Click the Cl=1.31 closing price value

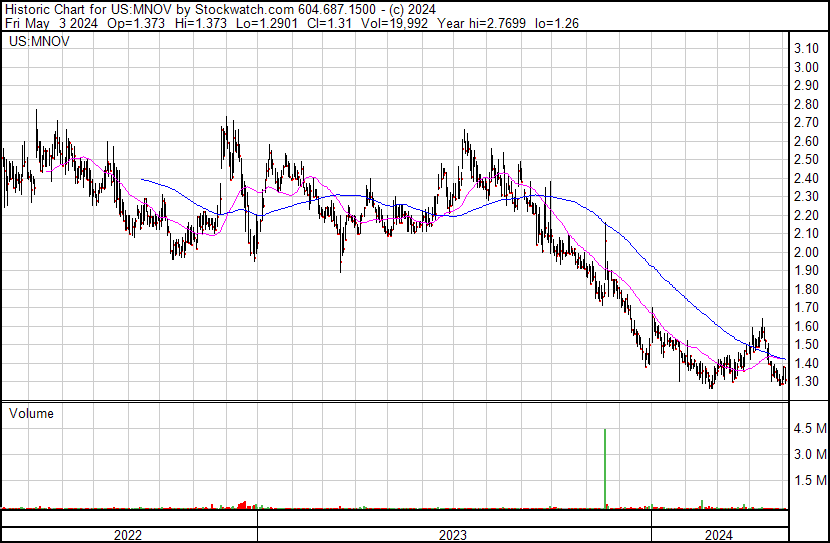click(x=329, y=23)
